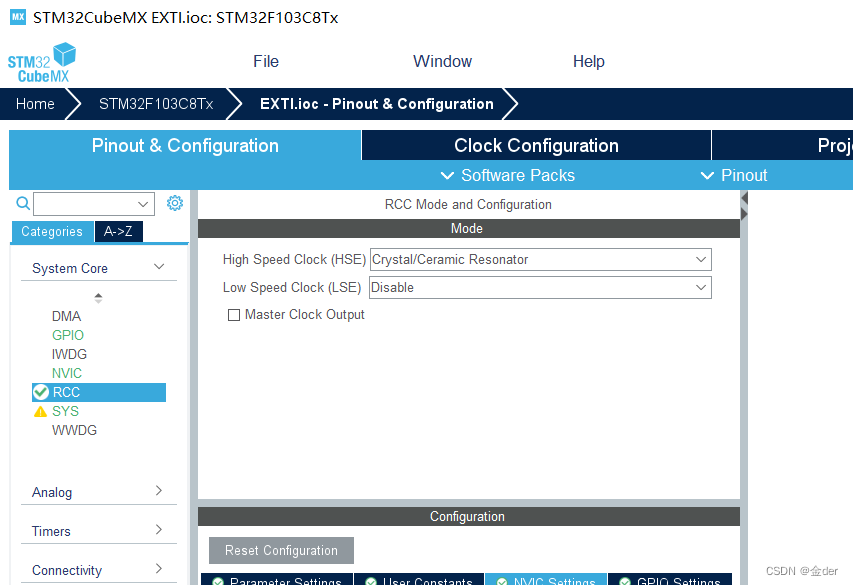Select the Categories tab
This screenshot has height=585, width=853.
(x=52, y=231)
